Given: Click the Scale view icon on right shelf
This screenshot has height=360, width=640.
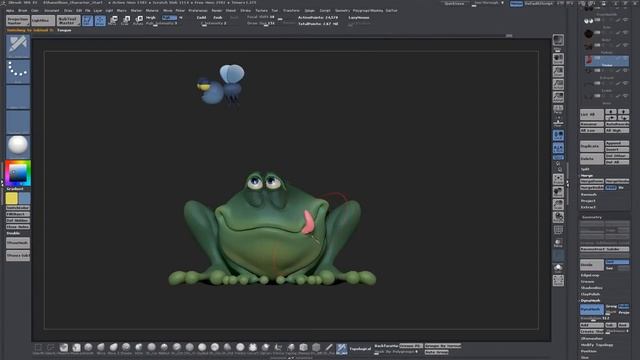Looking at the screenshot, I should (x=558, y=204).
